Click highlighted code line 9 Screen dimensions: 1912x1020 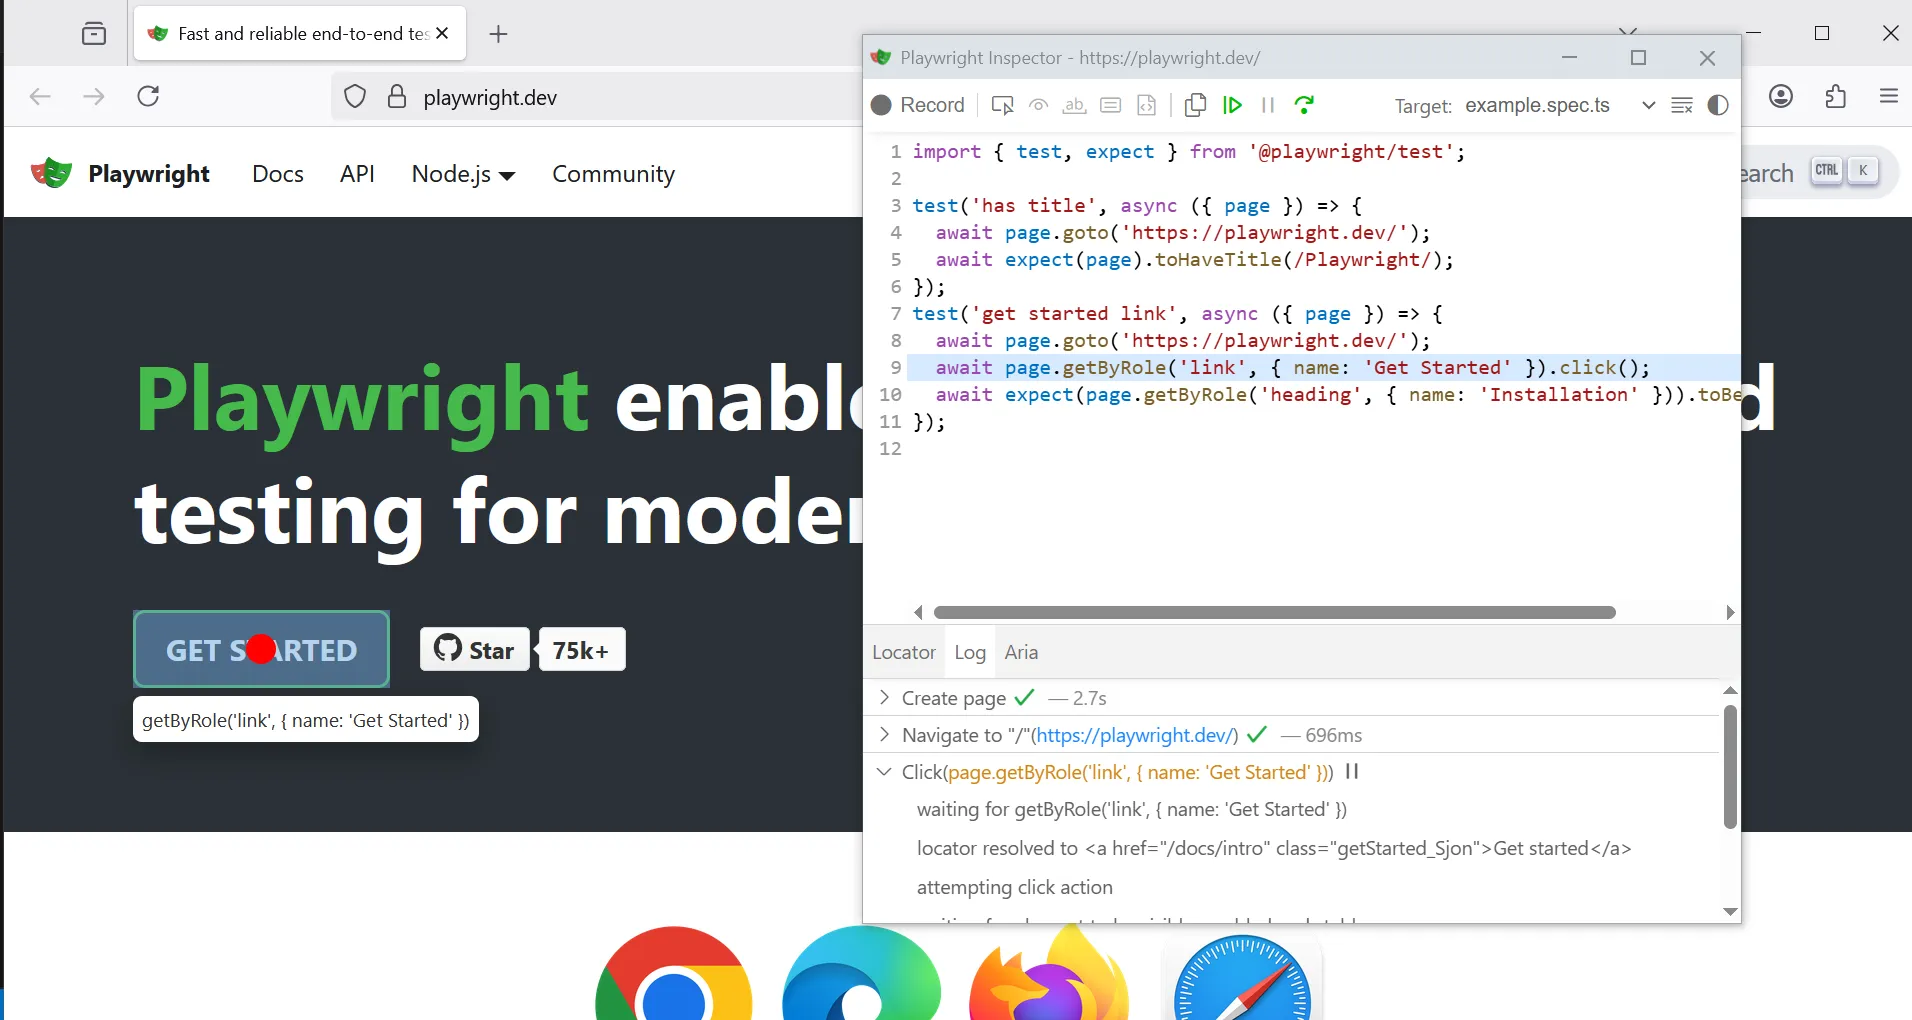tap(1322, 367)
